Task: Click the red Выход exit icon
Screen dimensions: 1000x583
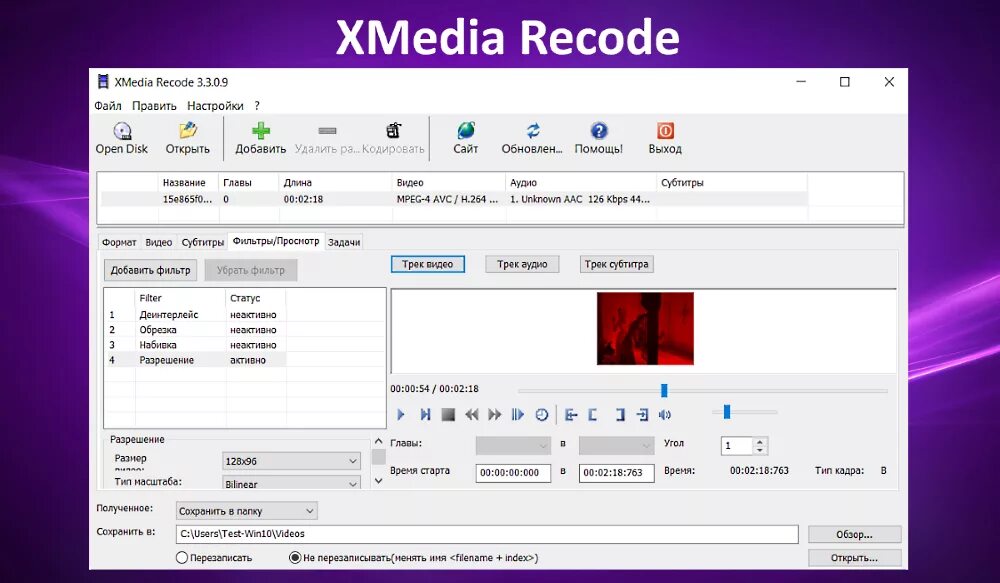Action: coord(665,131)
